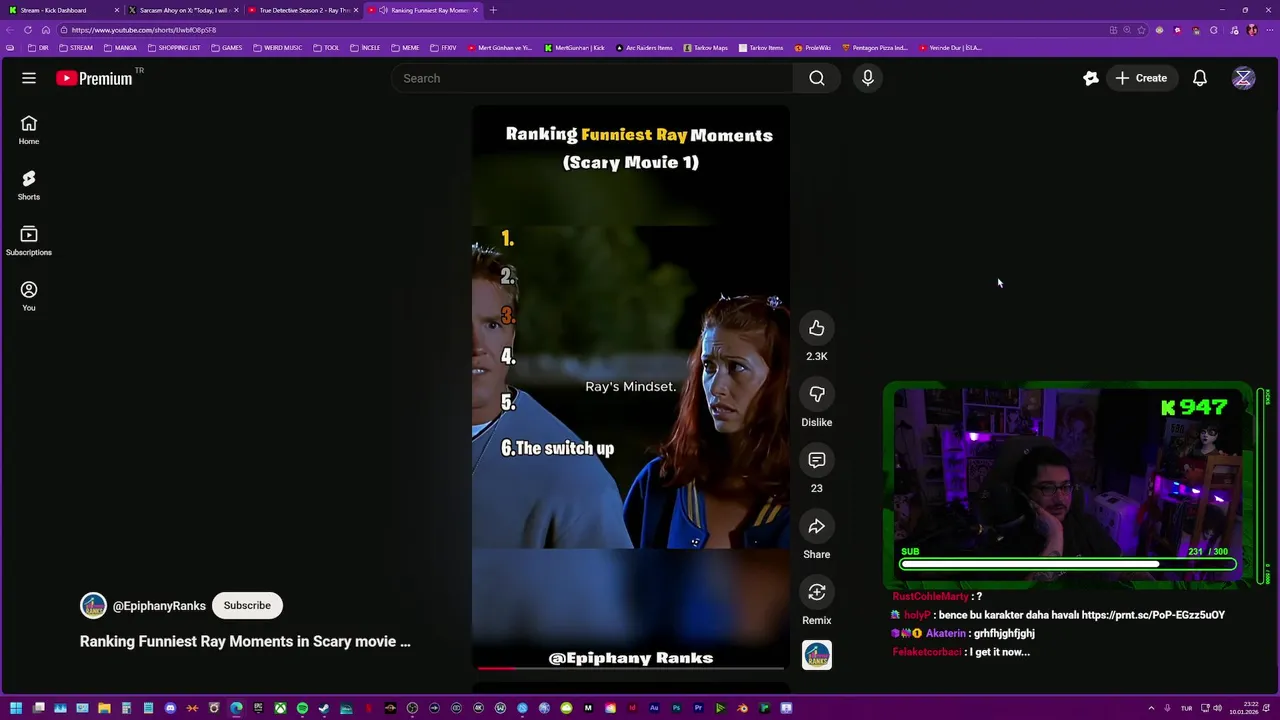Dislike the Short
The width and height of the screenshot is (1280, 720).
pyautogui.click(x=817, y=394)
